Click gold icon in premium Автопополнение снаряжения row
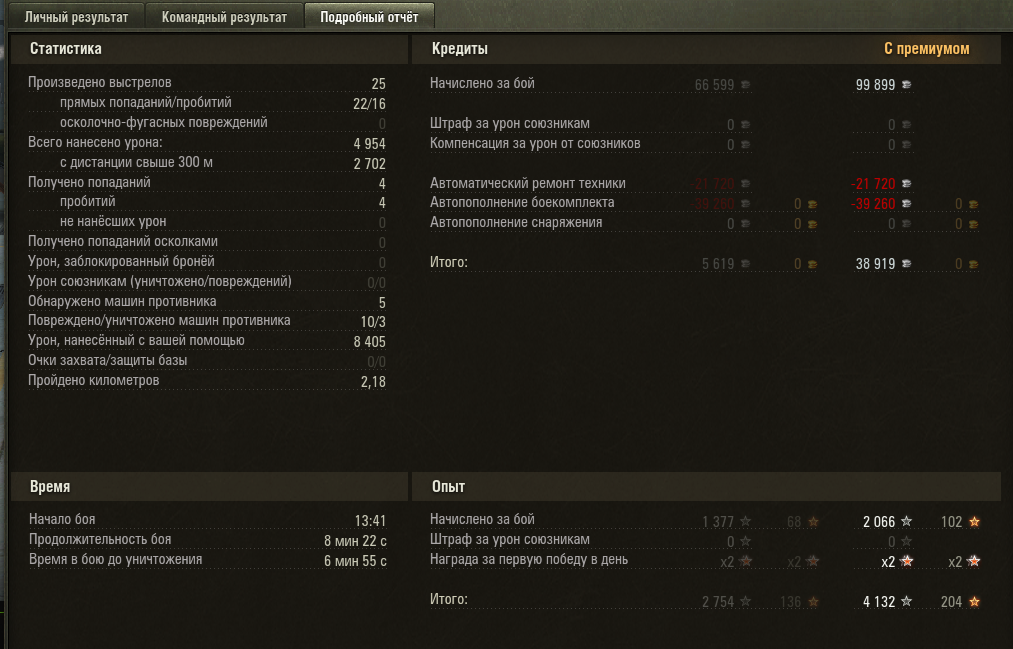Viewport: 1013px width, 649px height. pos(974,225)
